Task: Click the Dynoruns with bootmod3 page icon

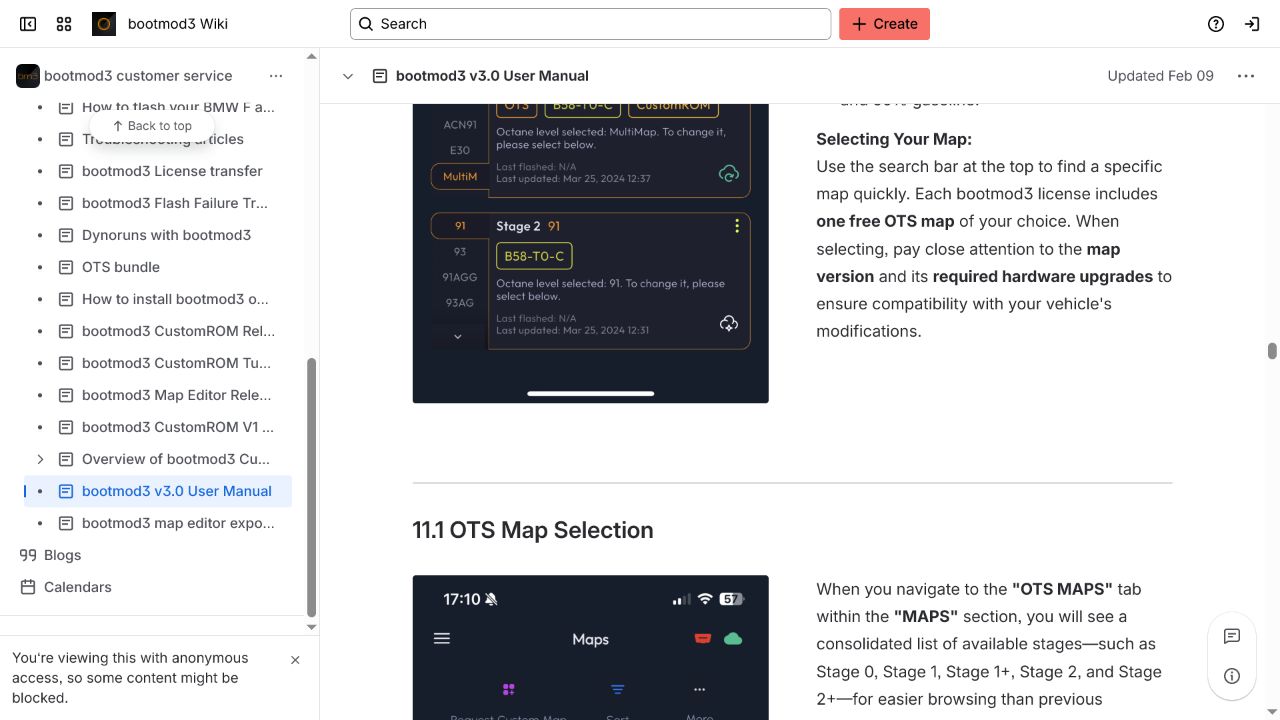Action: point(66,235)
